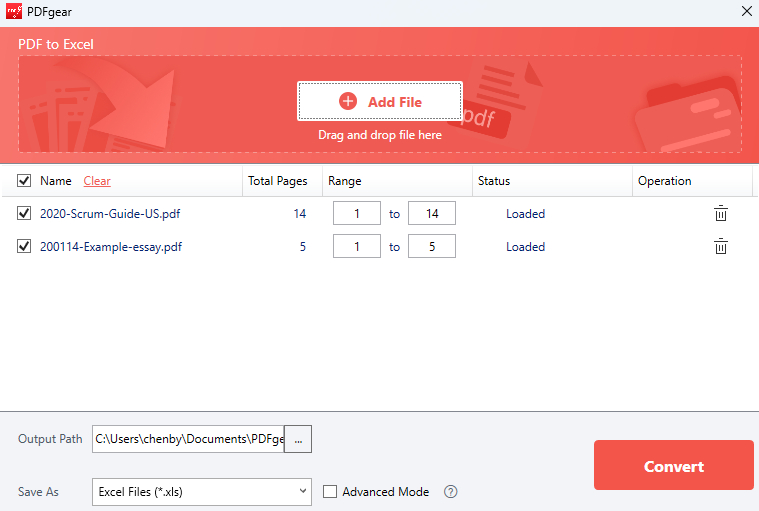Click total pages value 14
The width and height of the screenshot is (759, 511).
pos(300,214)
